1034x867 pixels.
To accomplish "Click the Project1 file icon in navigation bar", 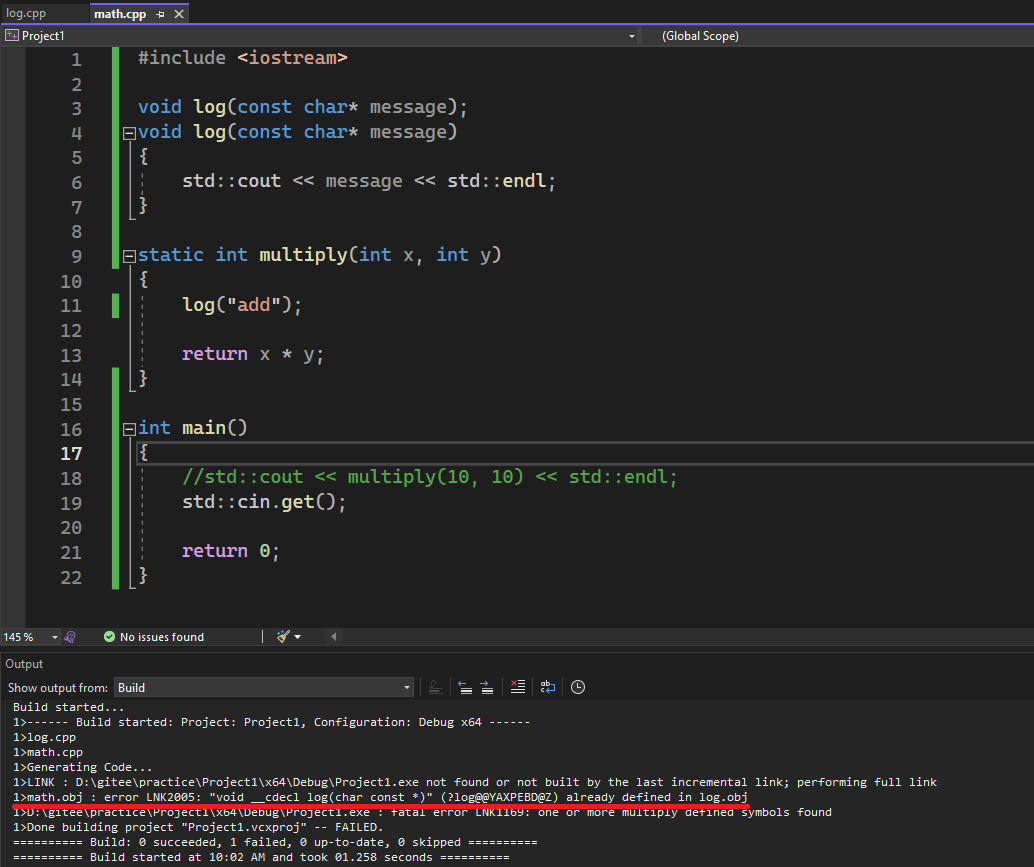I will [x=12, y=36].
